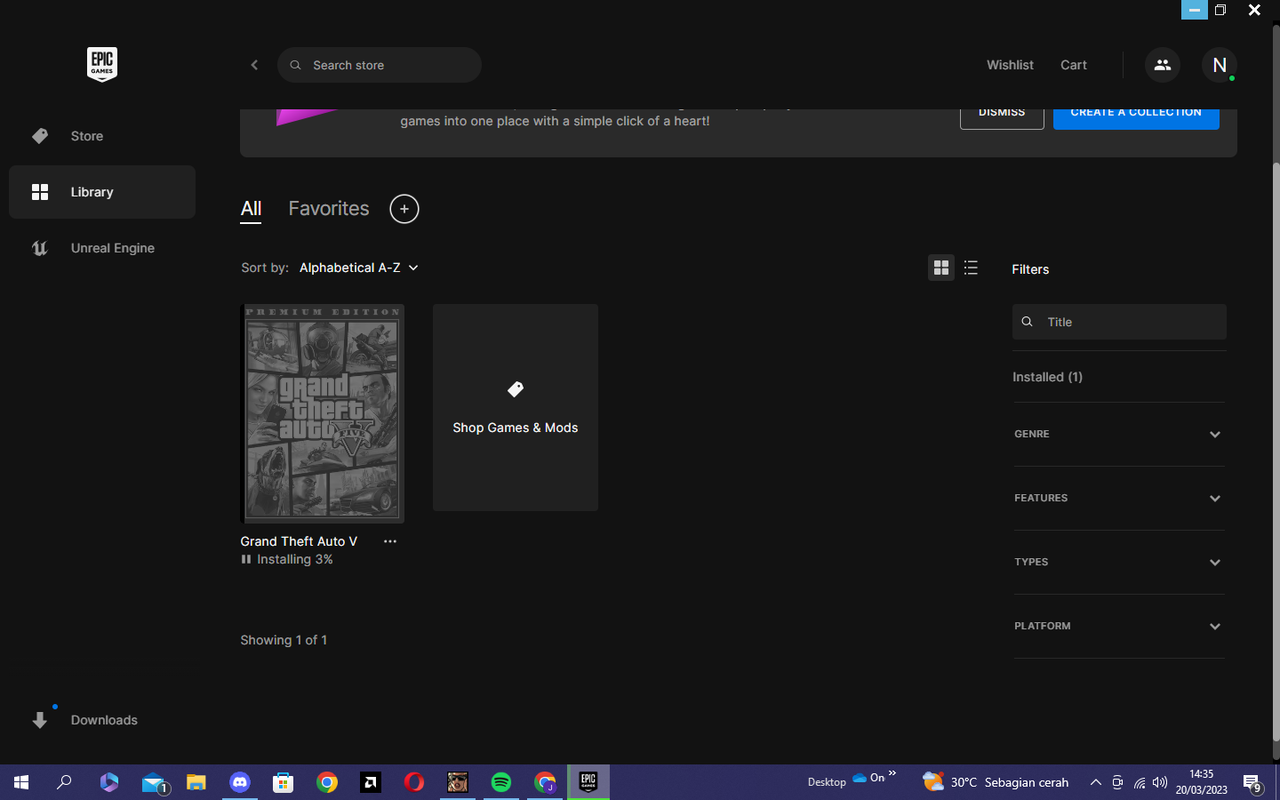Click the Meet Now camera tray icon

pos(1117,782)
